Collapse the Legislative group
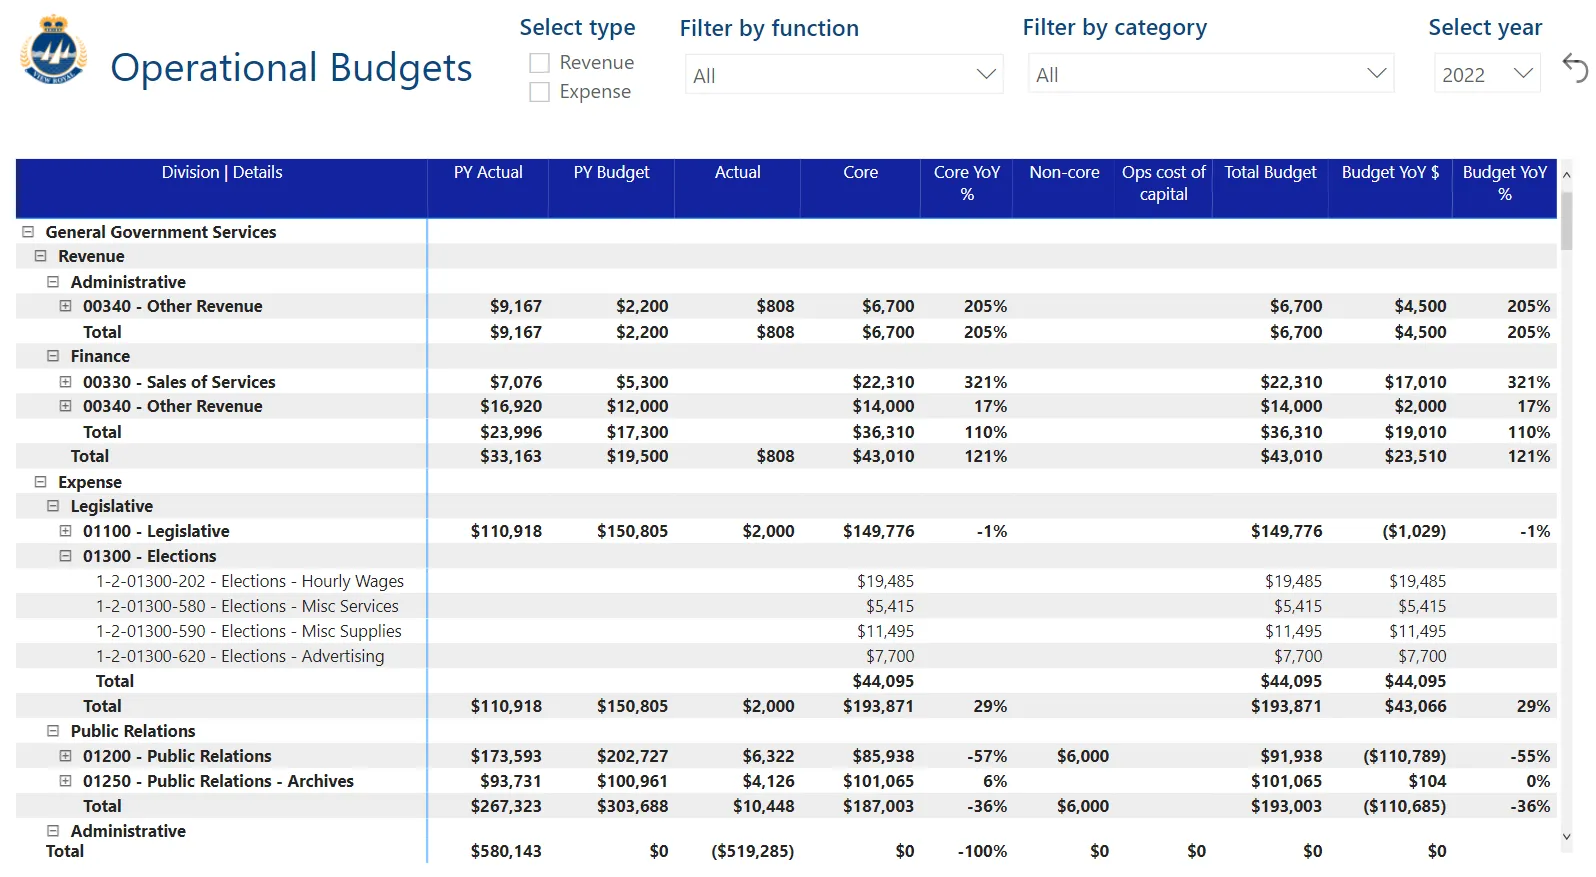1596x877 pixels. (x=53, y=506)
